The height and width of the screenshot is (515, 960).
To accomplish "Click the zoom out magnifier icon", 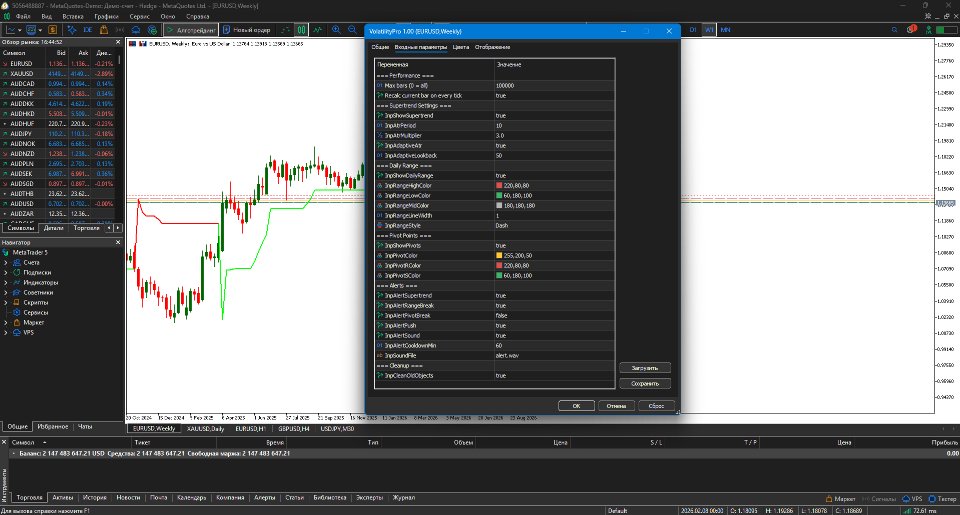I will tap(352, 29).
